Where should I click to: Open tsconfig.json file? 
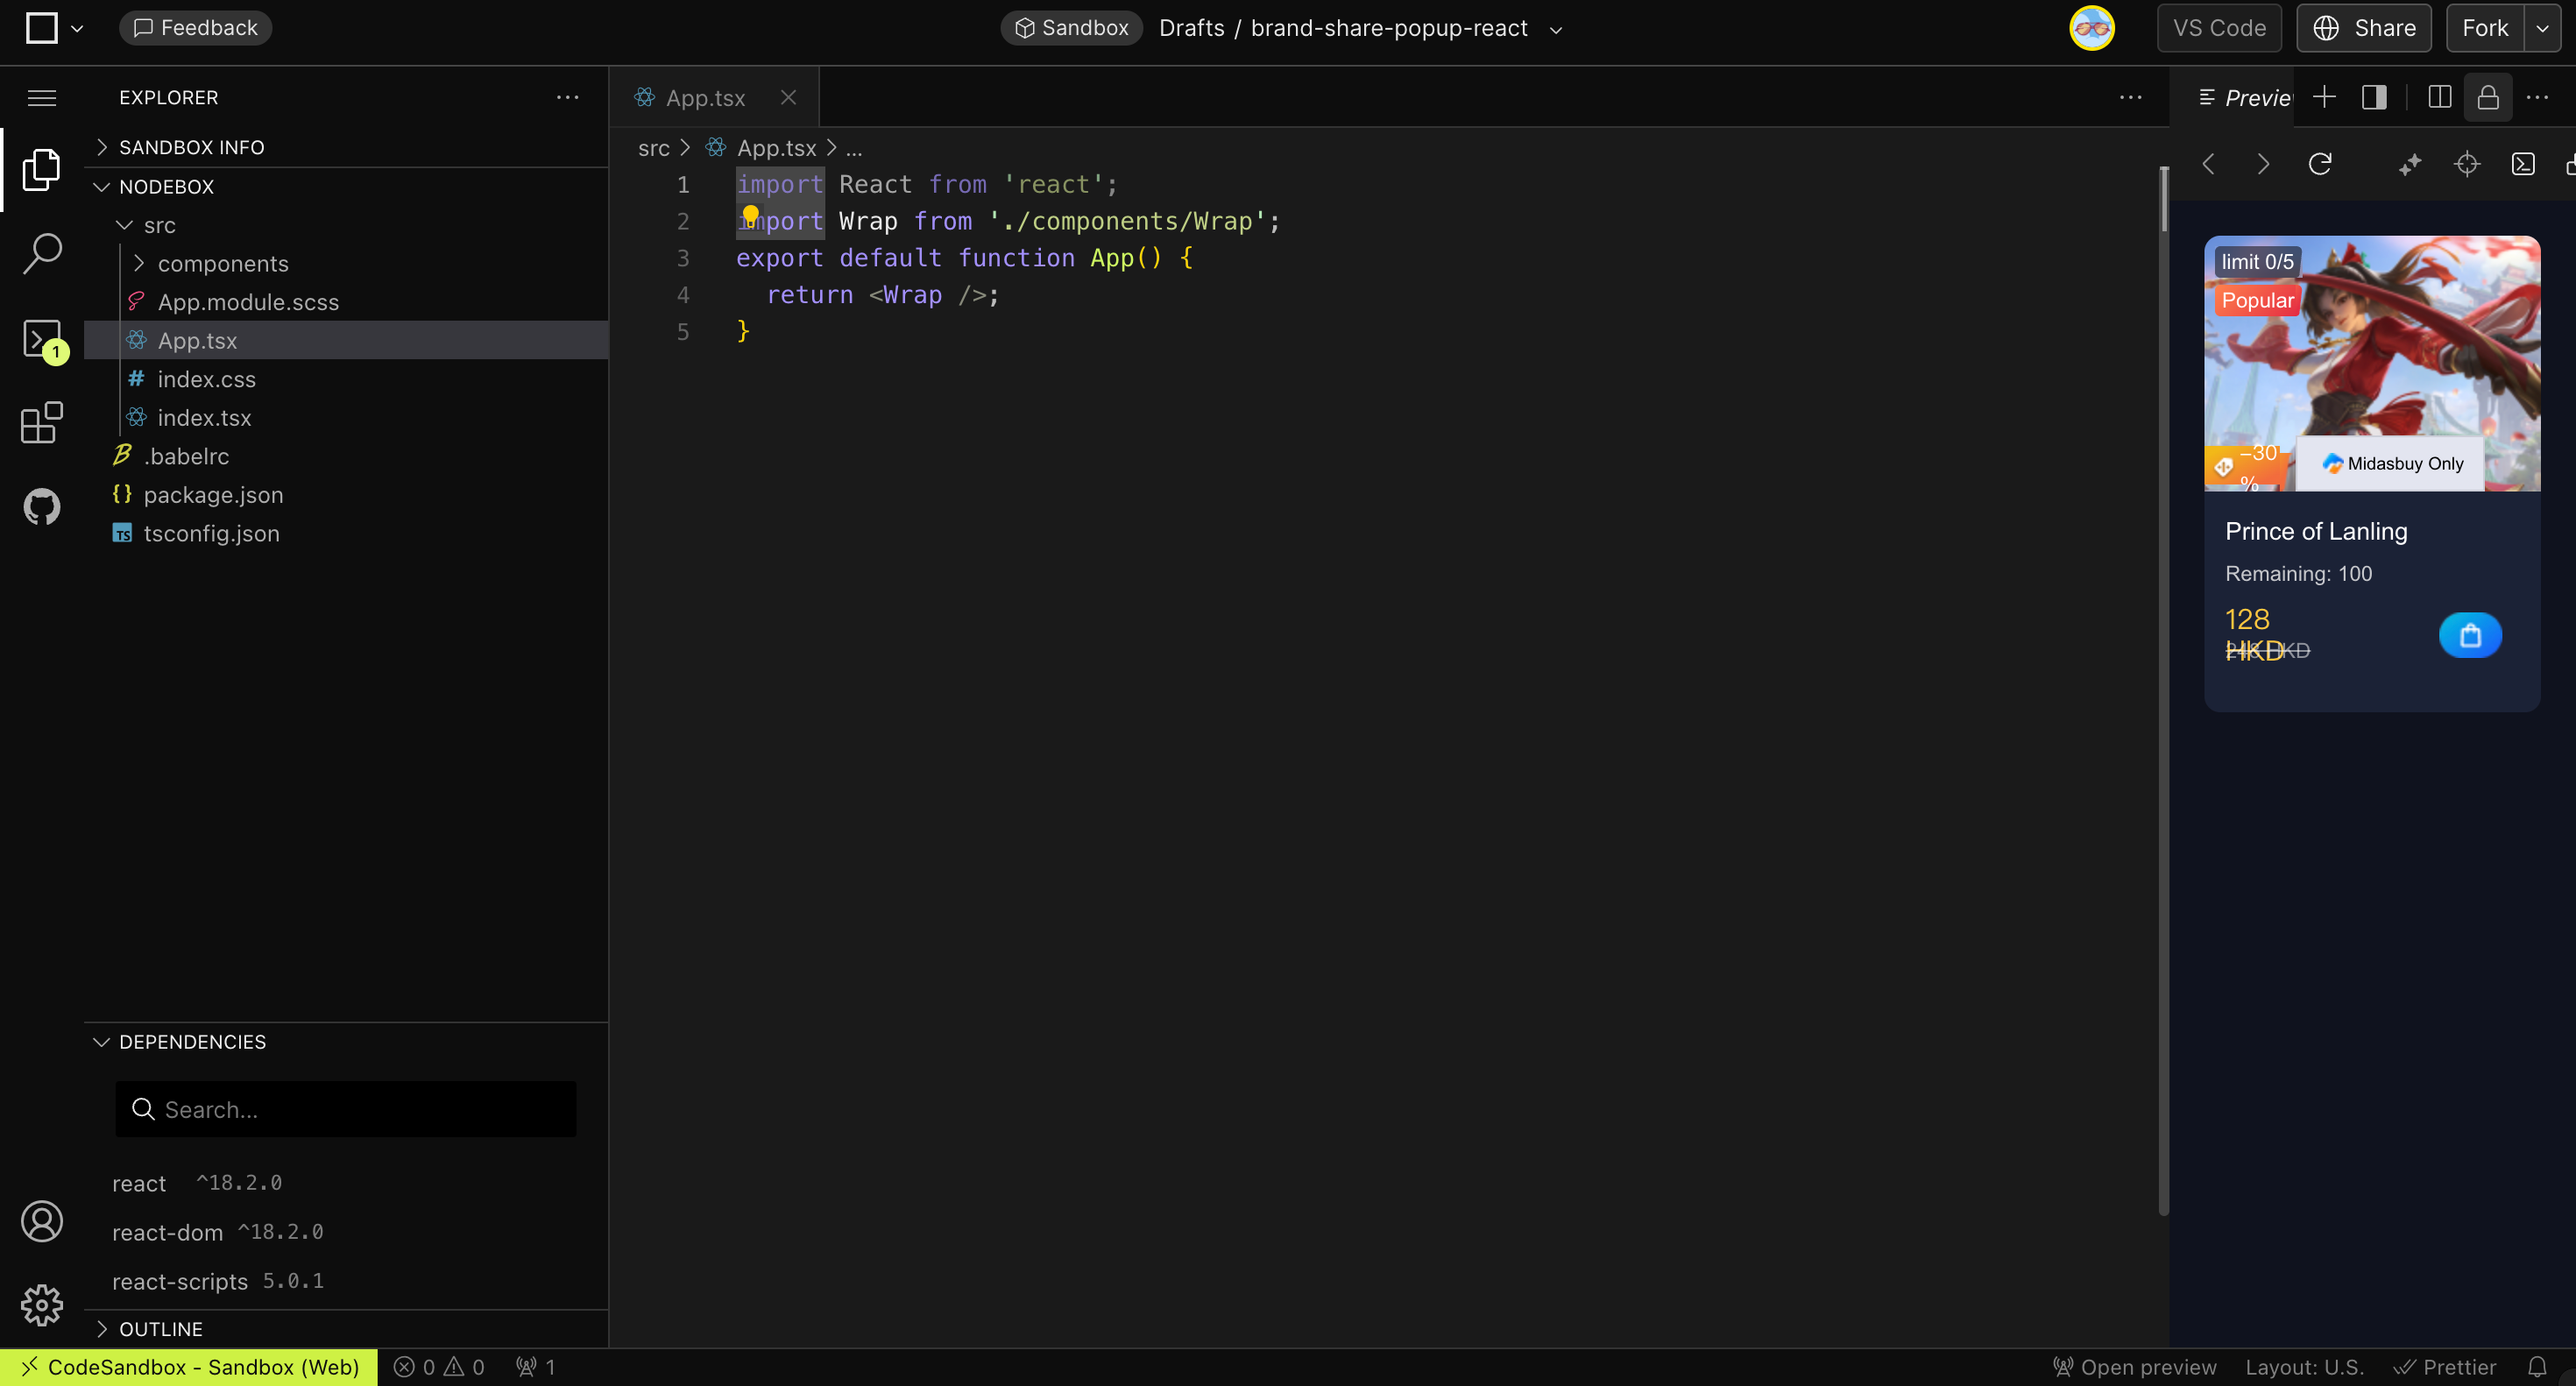point(347,533)
